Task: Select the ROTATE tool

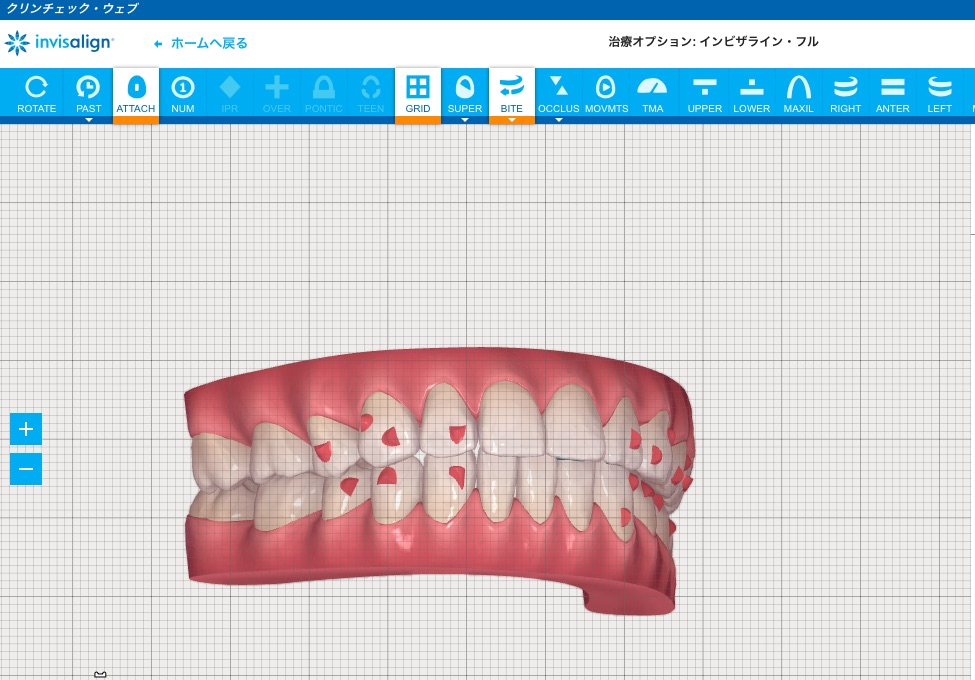Action: (x=37, y=93)
